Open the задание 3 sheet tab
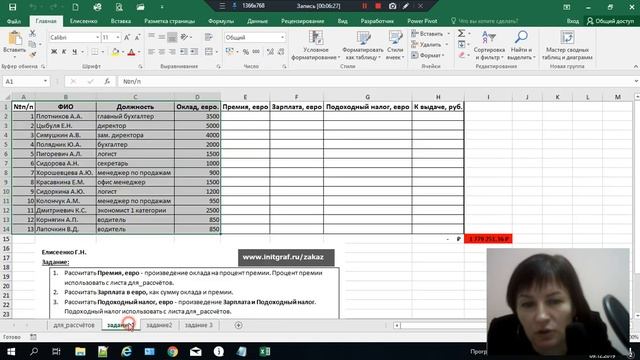This screenshot has width=640, height=360. (199, 325)
